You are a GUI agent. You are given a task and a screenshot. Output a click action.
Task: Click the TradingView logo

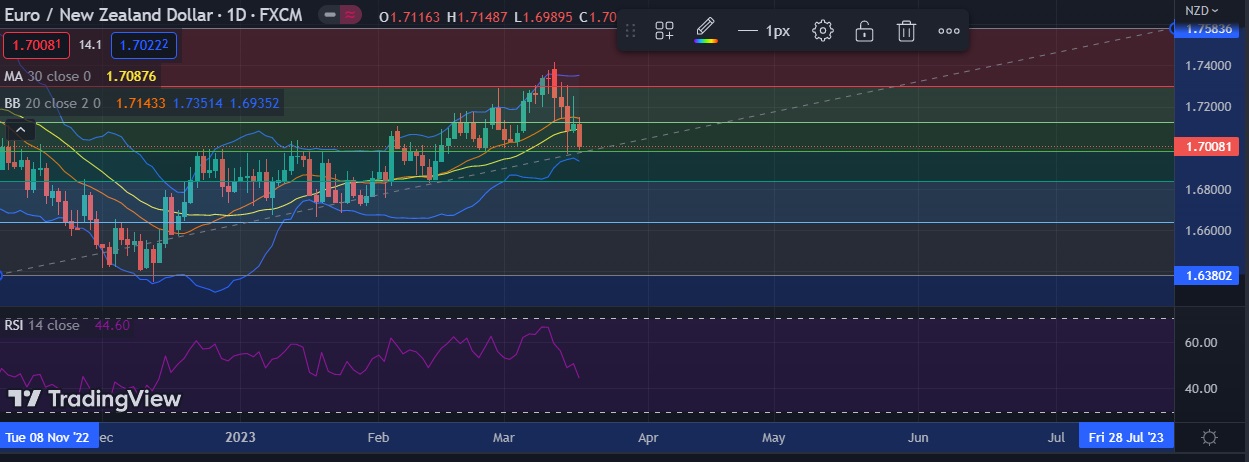pos(95,399)
